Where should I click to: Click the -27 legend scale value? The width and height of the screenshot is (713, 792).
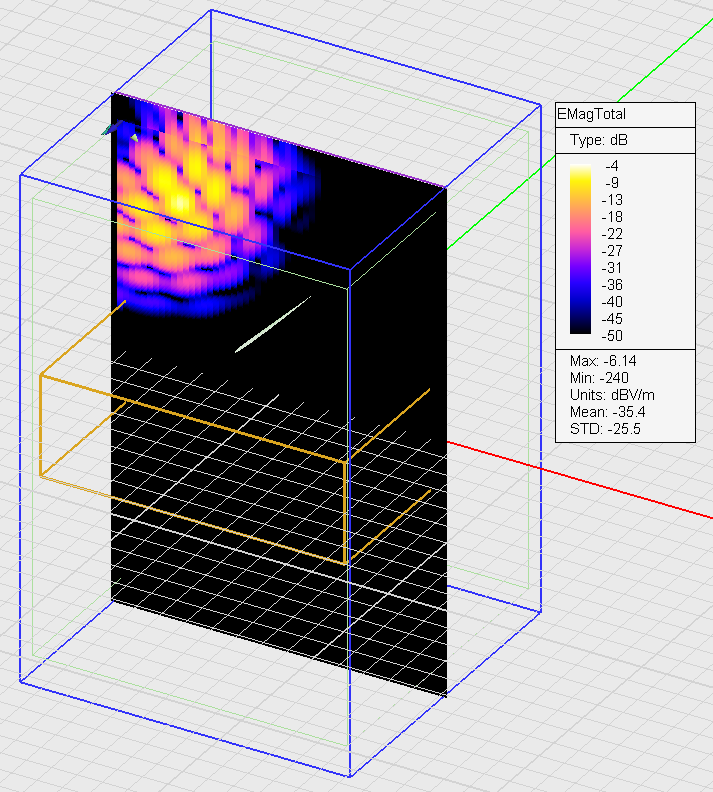[612, 250]
